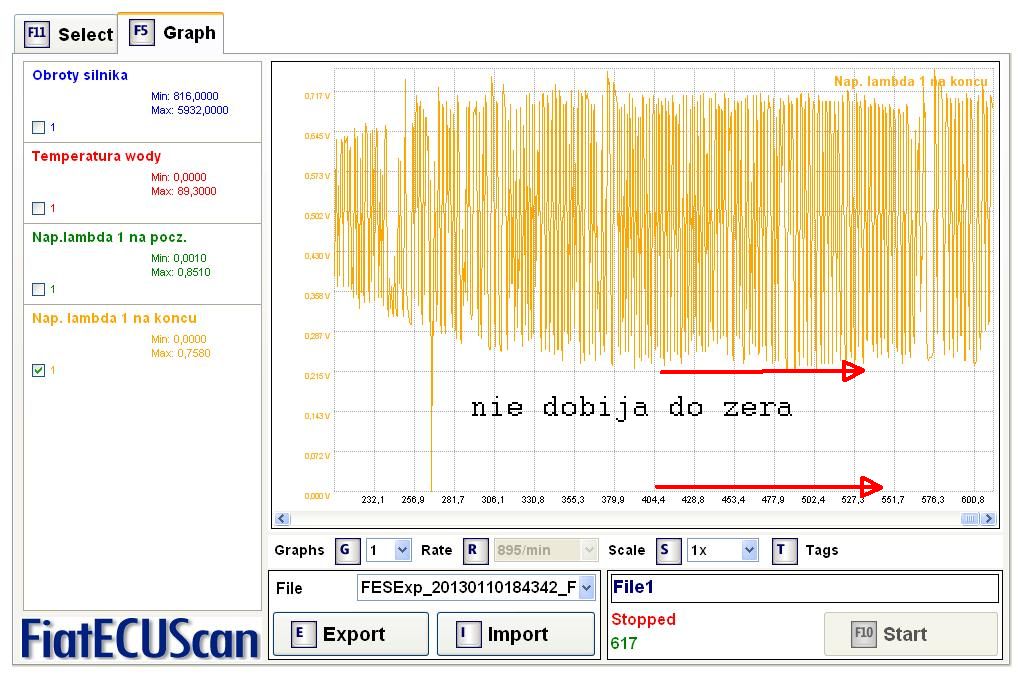
Task: Click the Export button
Action: pos(351,634)
